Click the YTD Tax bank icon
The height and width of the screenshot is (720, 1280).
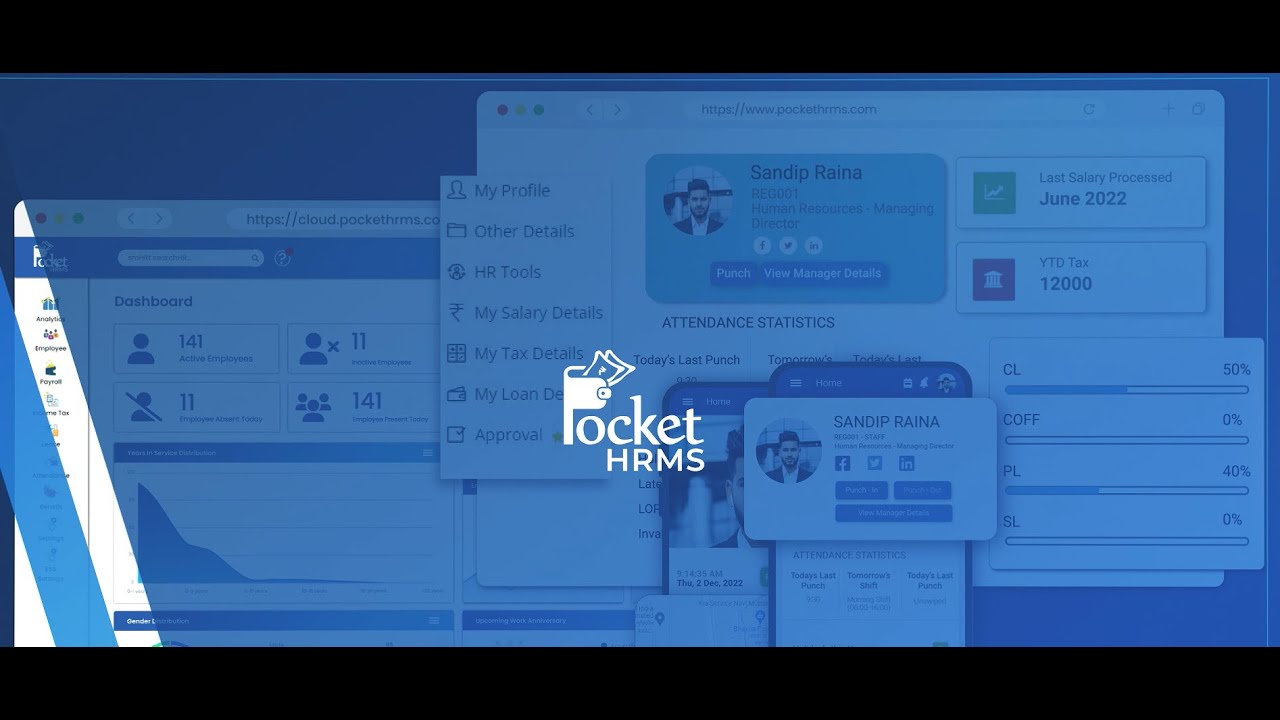[994, 279]
